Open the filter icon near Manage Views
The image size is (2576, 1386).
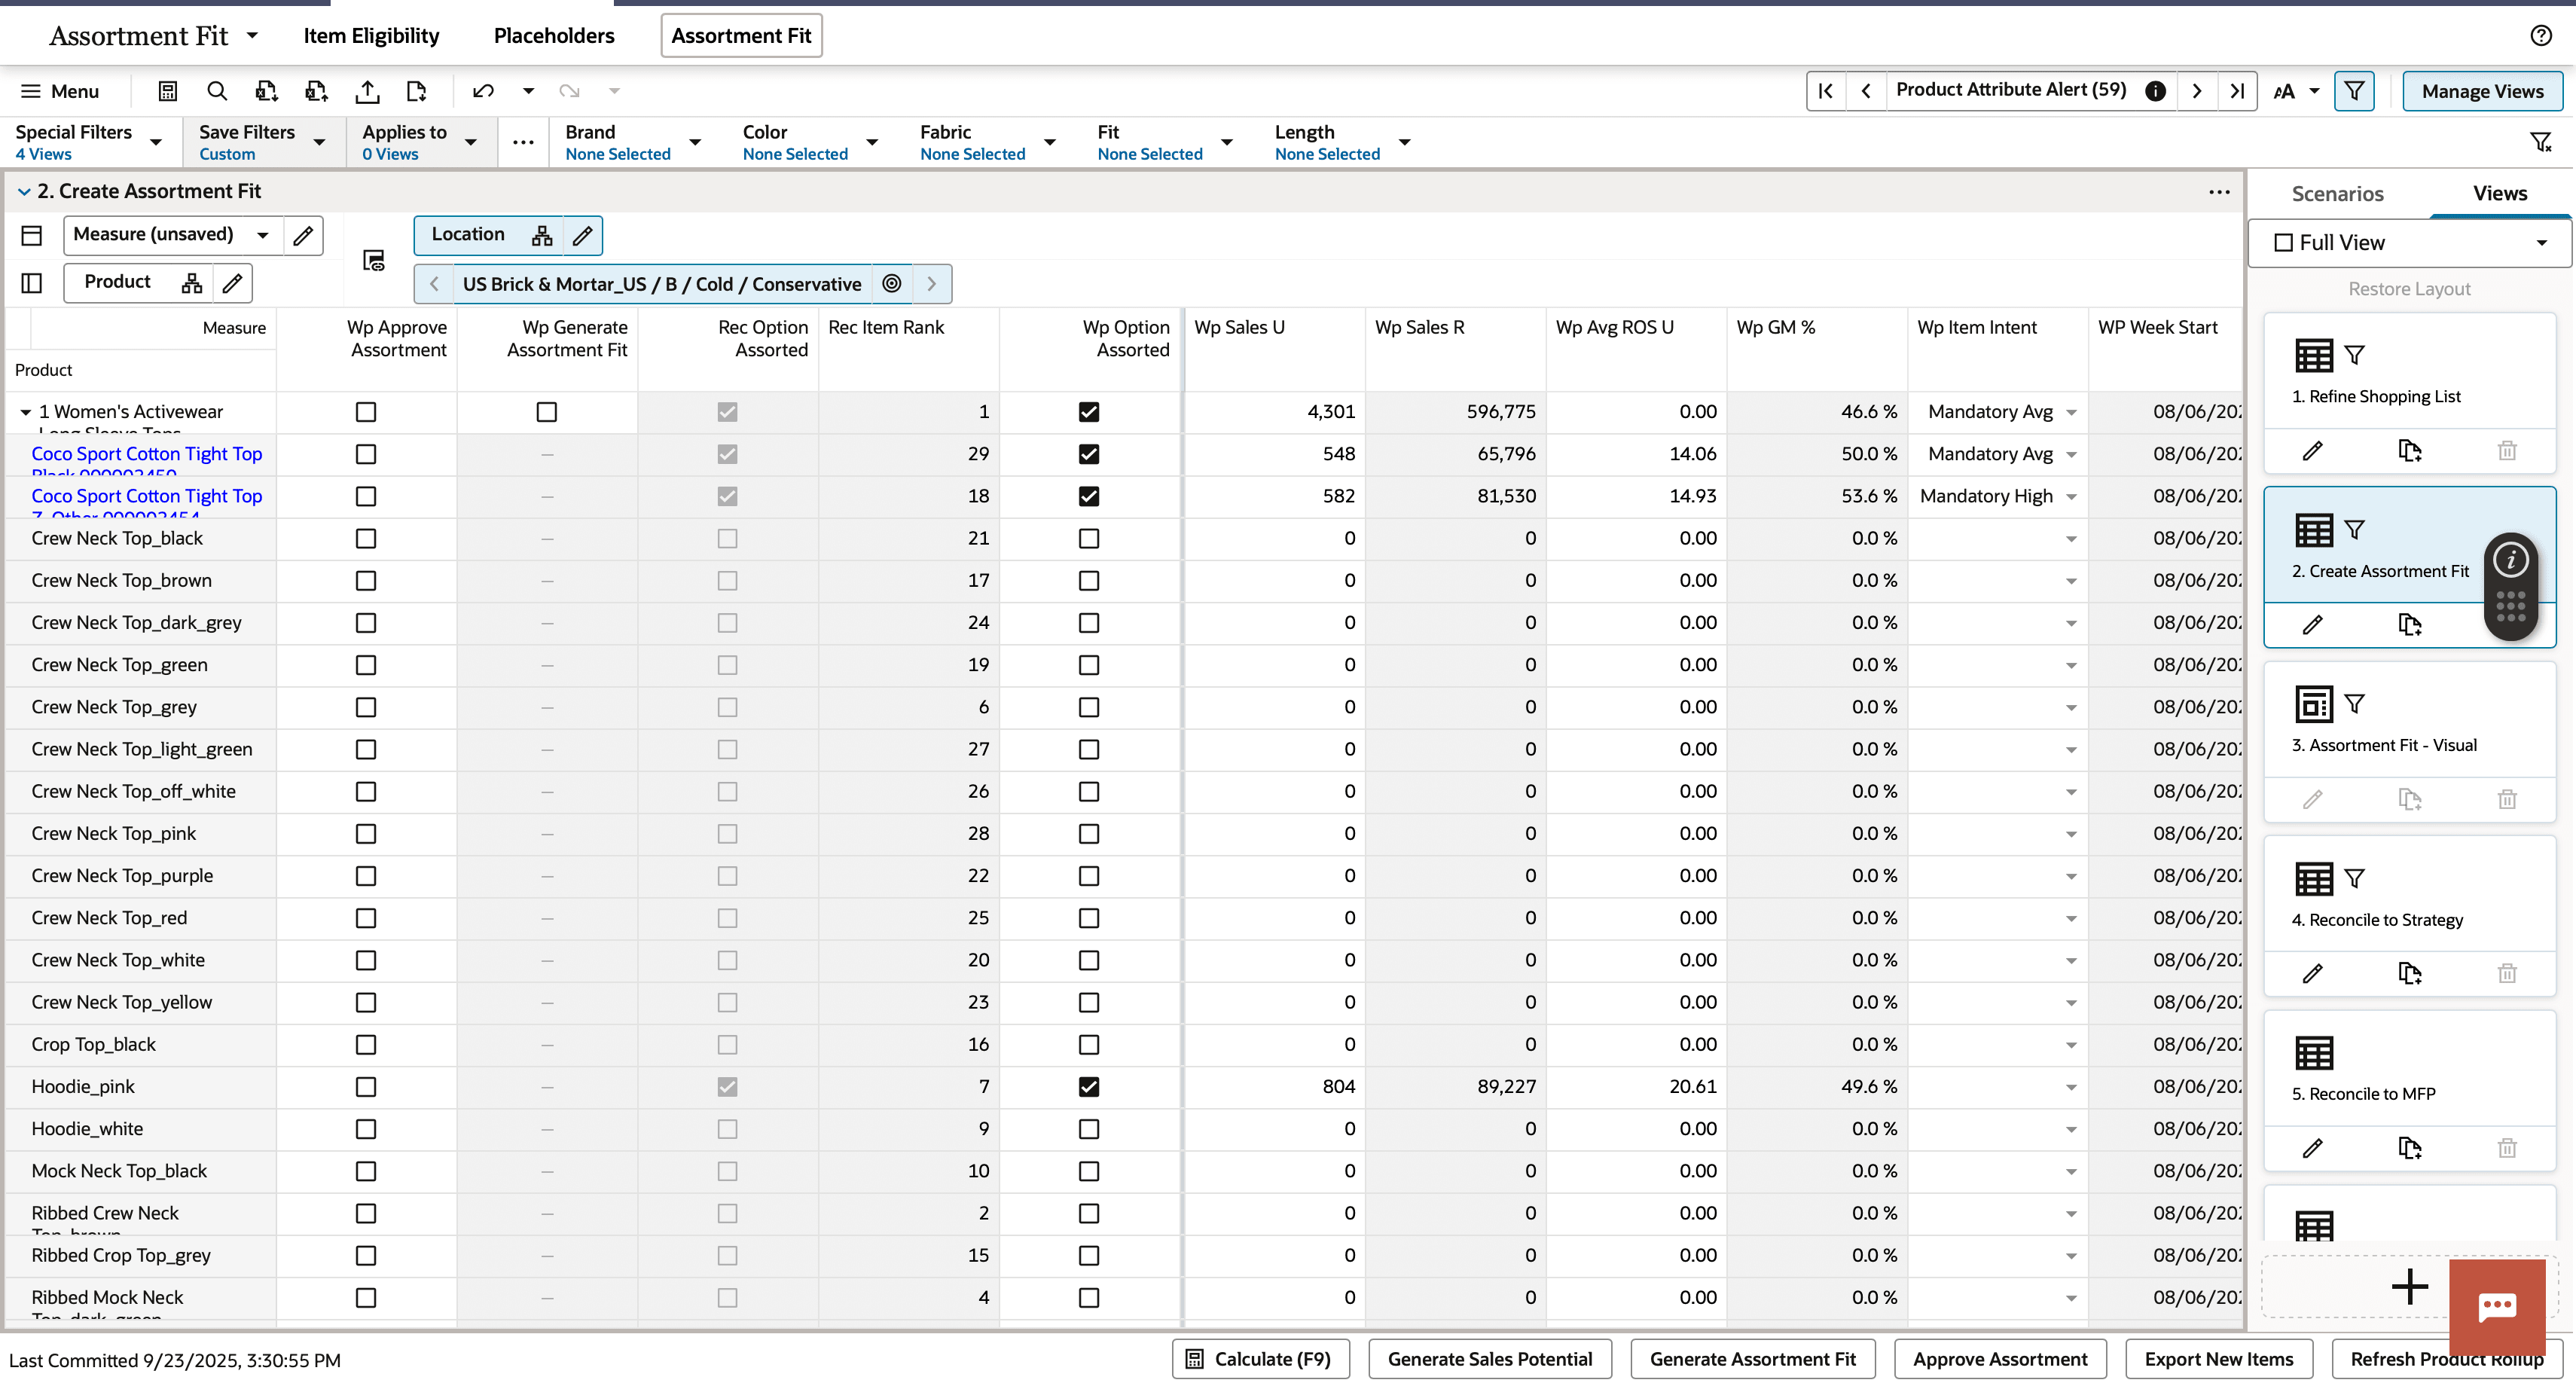point(2354,91)
